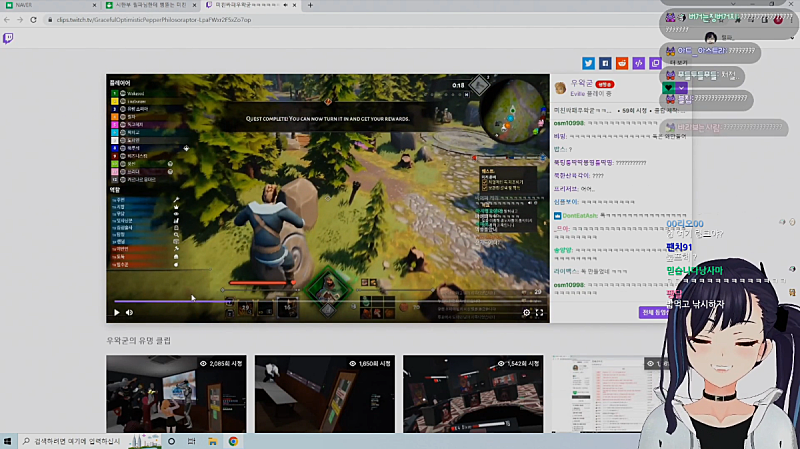800x449 pixels.
Task: Click the DontEatAsh username in chat
Action: click(580, 216)
